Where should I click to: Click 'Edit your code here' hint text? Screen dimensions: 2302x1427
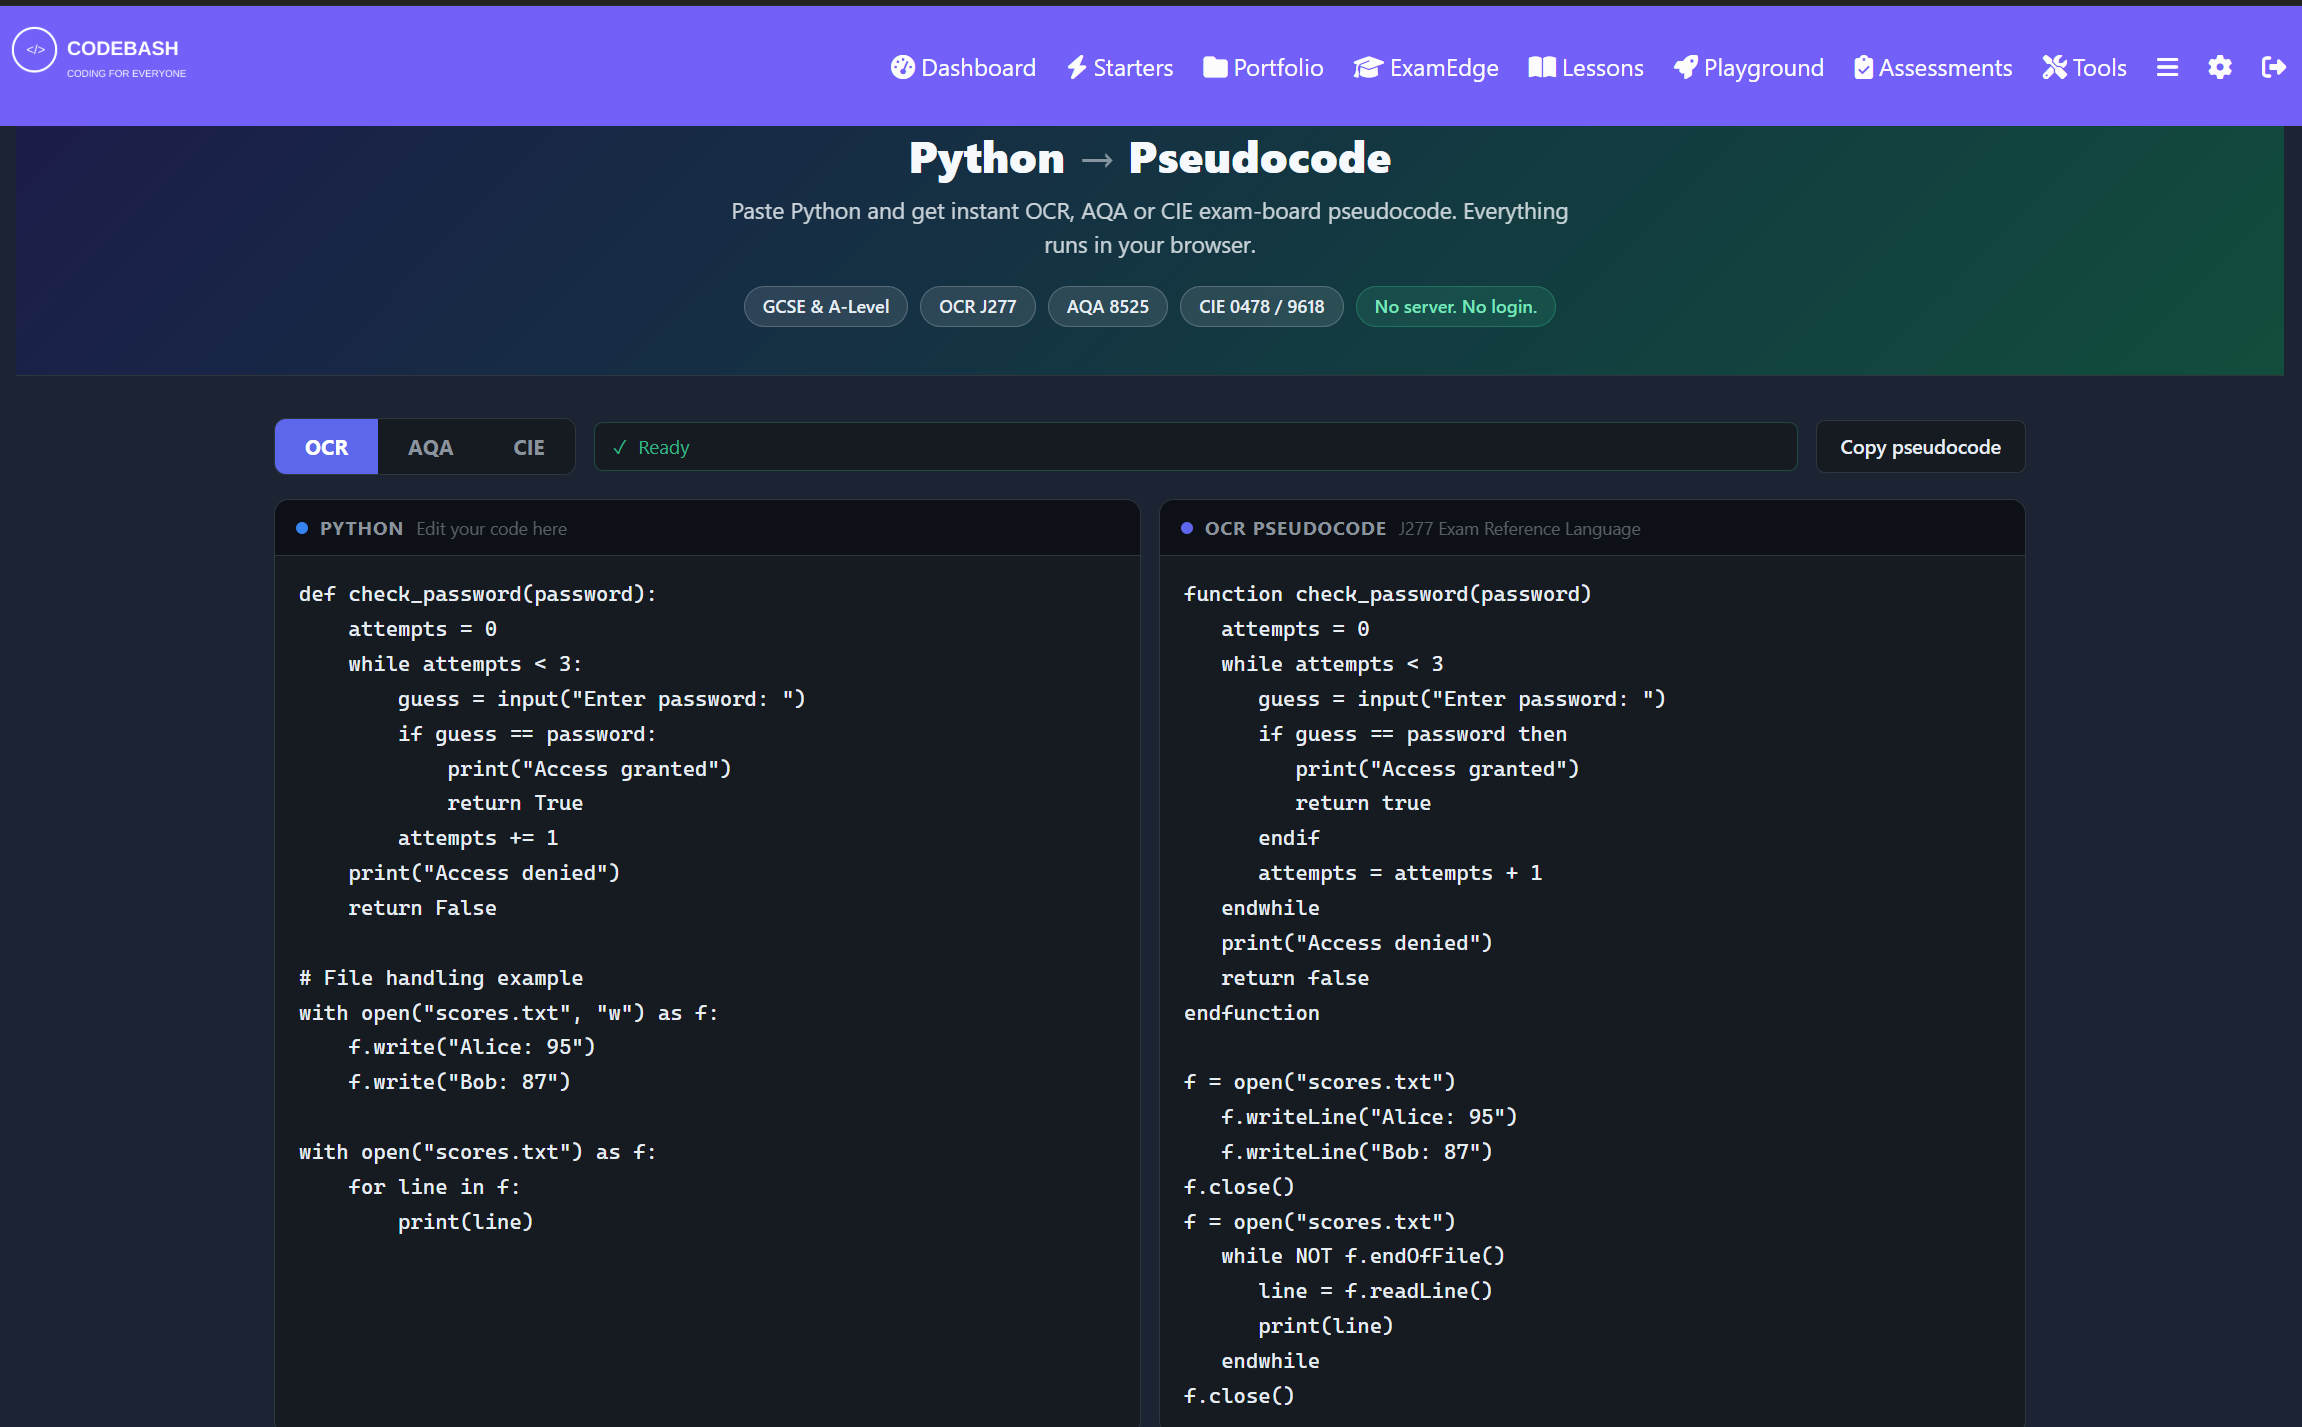click(491, 528)
